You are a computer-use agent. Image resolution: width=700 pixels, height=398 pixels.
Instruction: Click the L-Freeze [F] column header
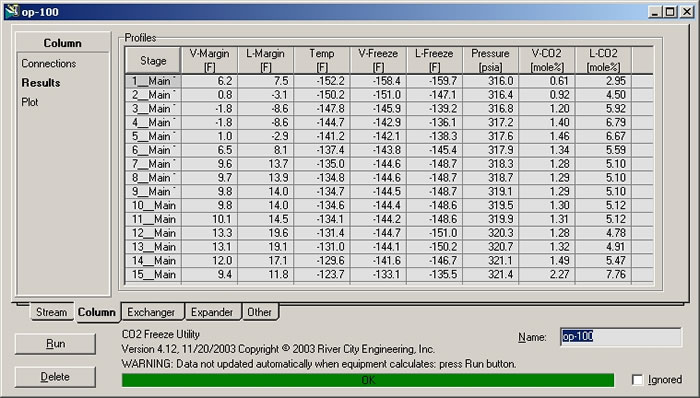tap(434, 60)
